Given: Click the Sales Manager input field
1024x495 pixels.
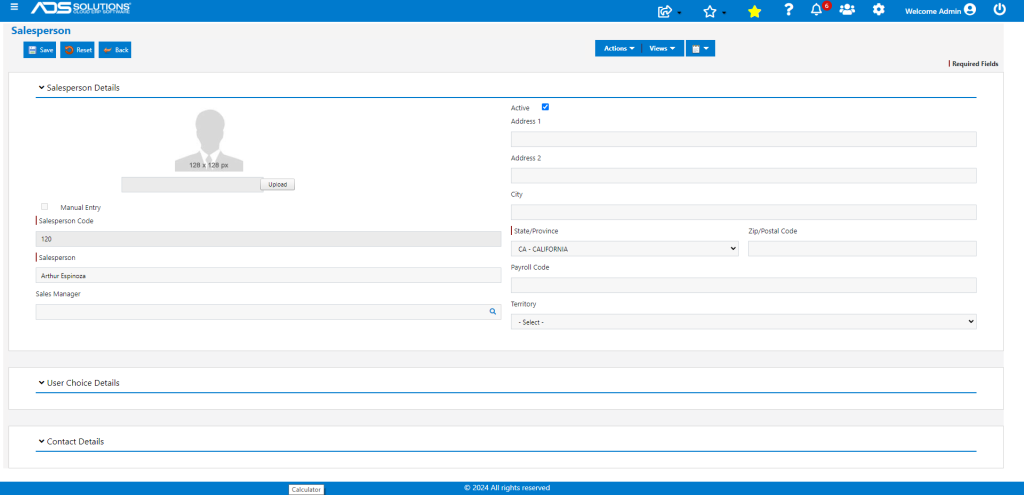Looking at the screenshot, I should pyautogui.click(x=268, y=312).
